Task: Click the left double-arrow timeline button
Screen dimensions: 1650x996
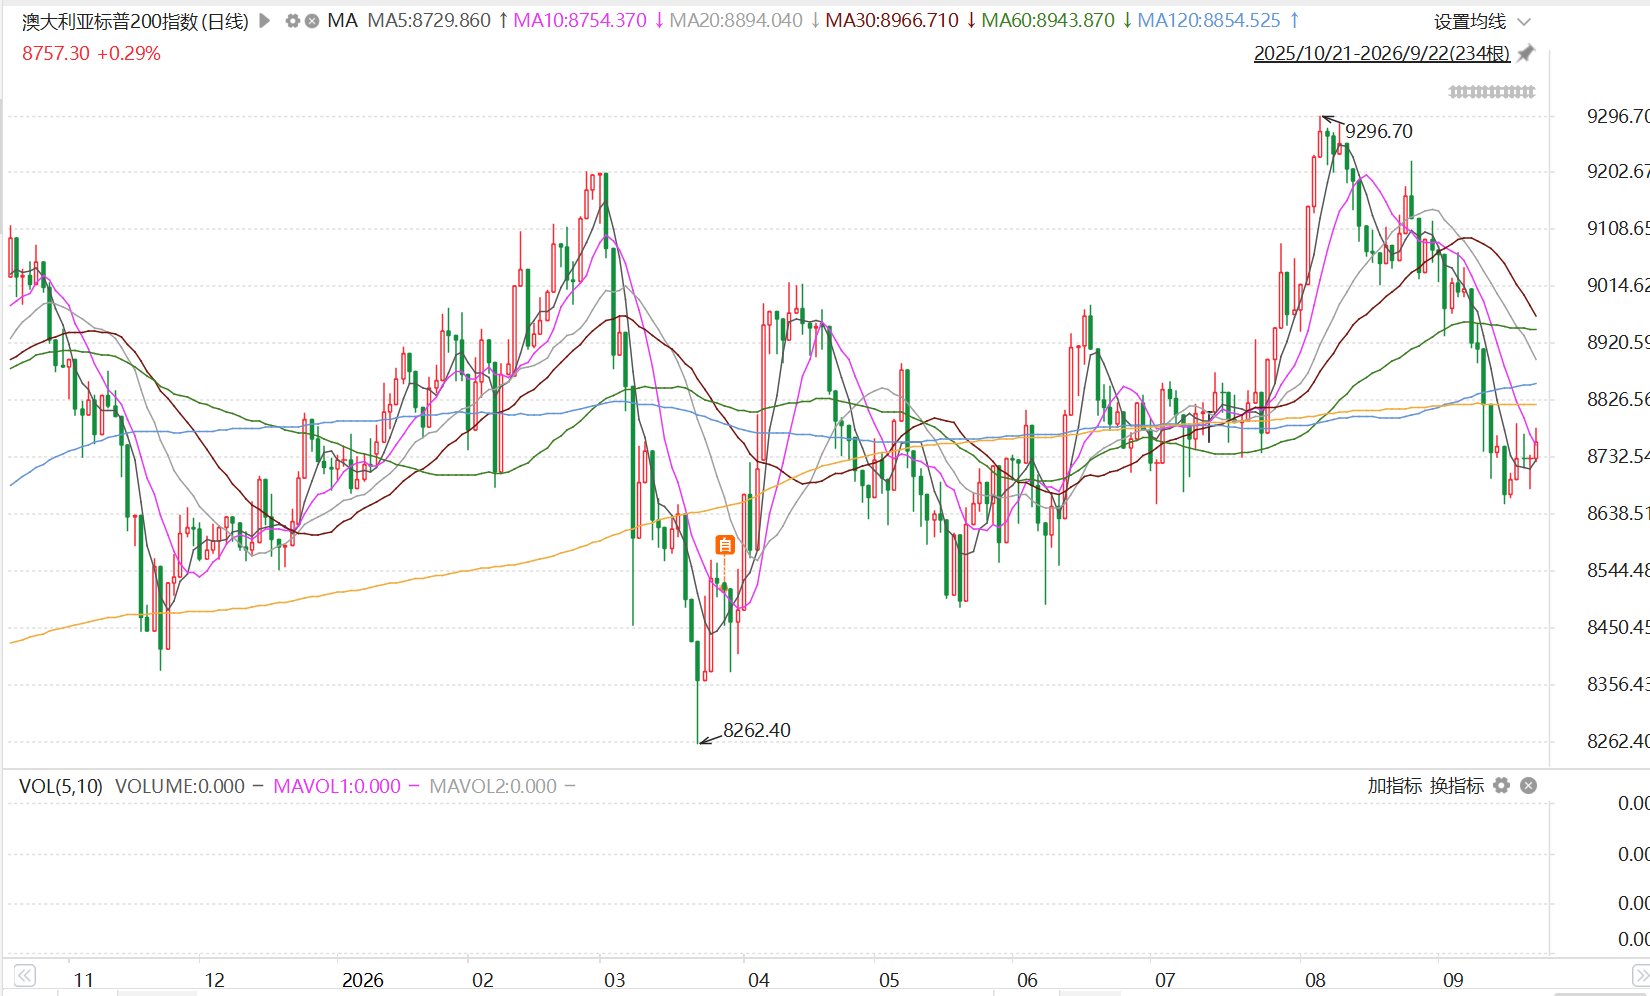Action: (24, 976)
